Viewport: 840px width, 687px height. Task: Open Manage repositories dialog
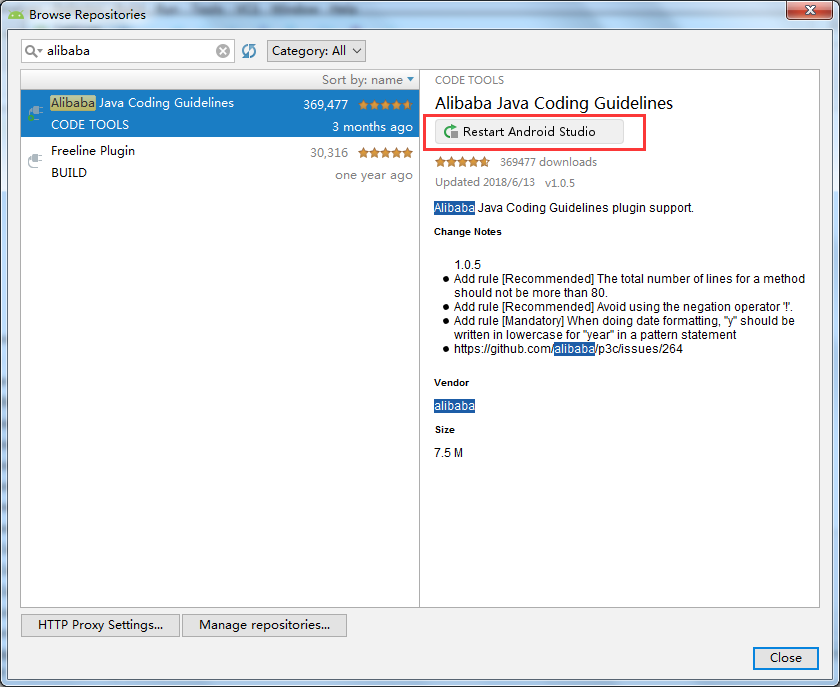[265, 625]
